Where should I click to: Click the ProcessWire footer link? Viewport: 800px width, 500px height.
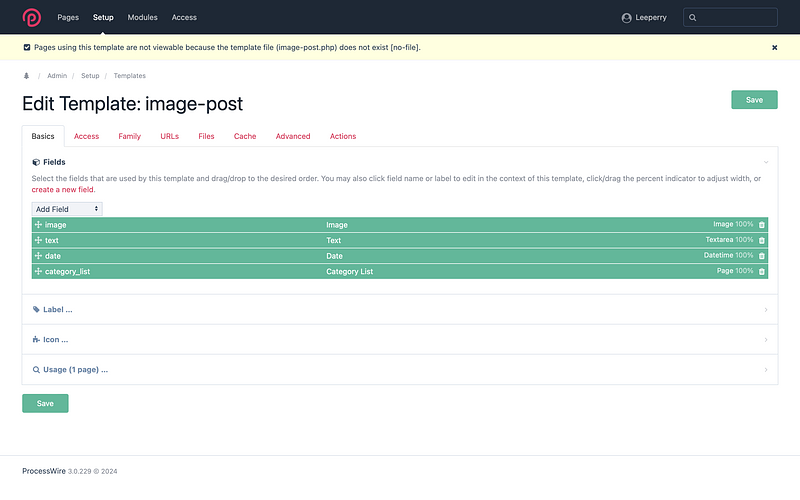[x=44, y=471]
